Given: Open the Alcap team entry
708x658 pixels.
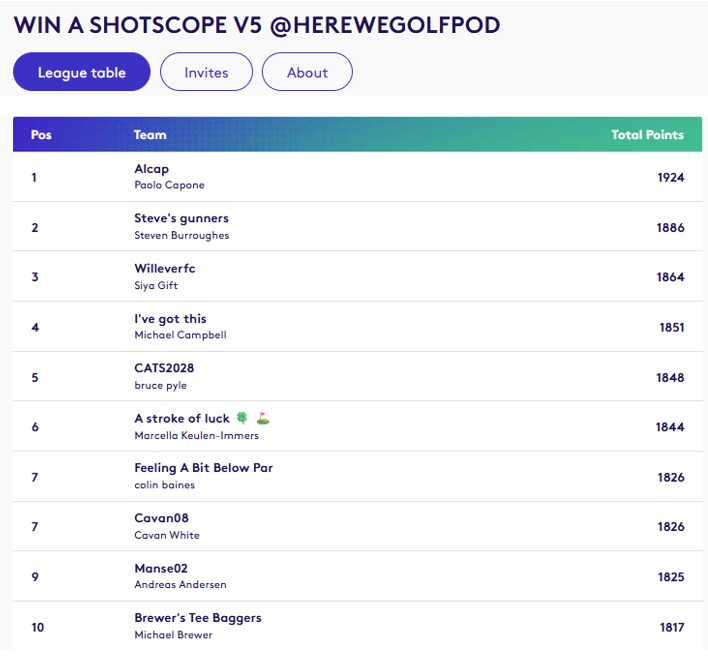Looking at the screenshot, I should (152, 169).
